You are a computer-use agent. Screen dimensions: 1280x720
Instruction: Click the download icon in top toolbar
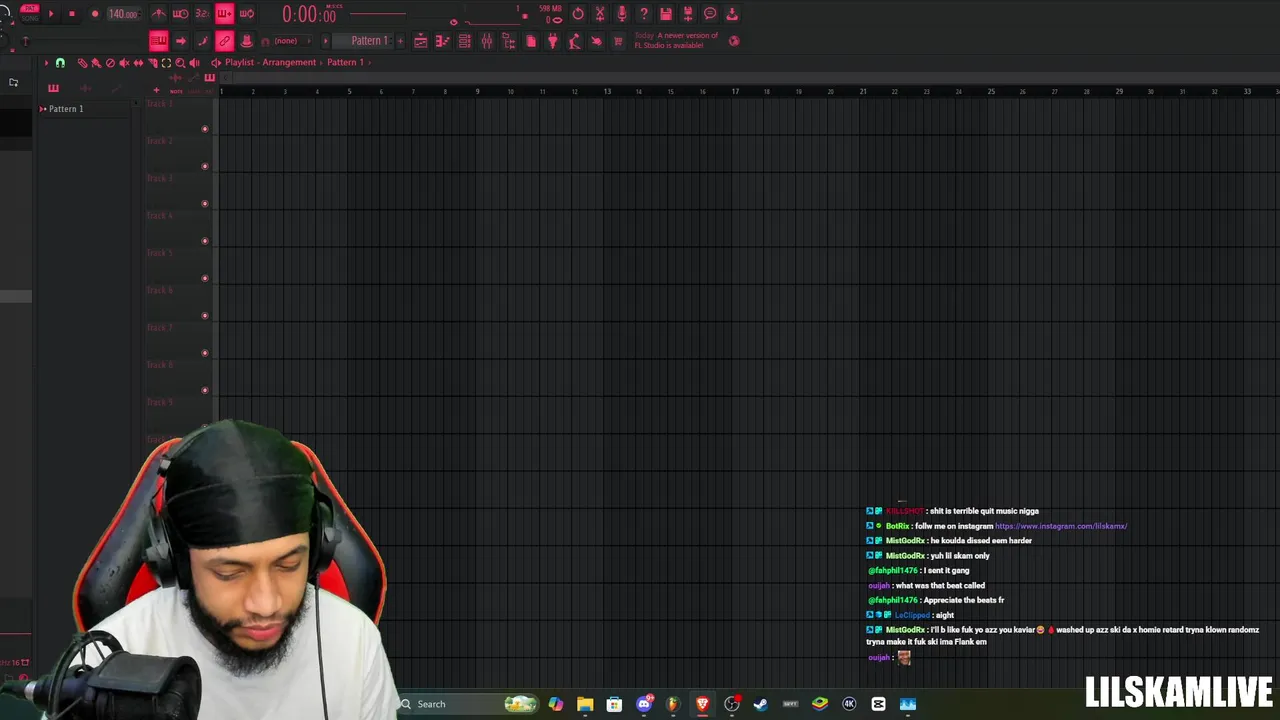(732, 14)
